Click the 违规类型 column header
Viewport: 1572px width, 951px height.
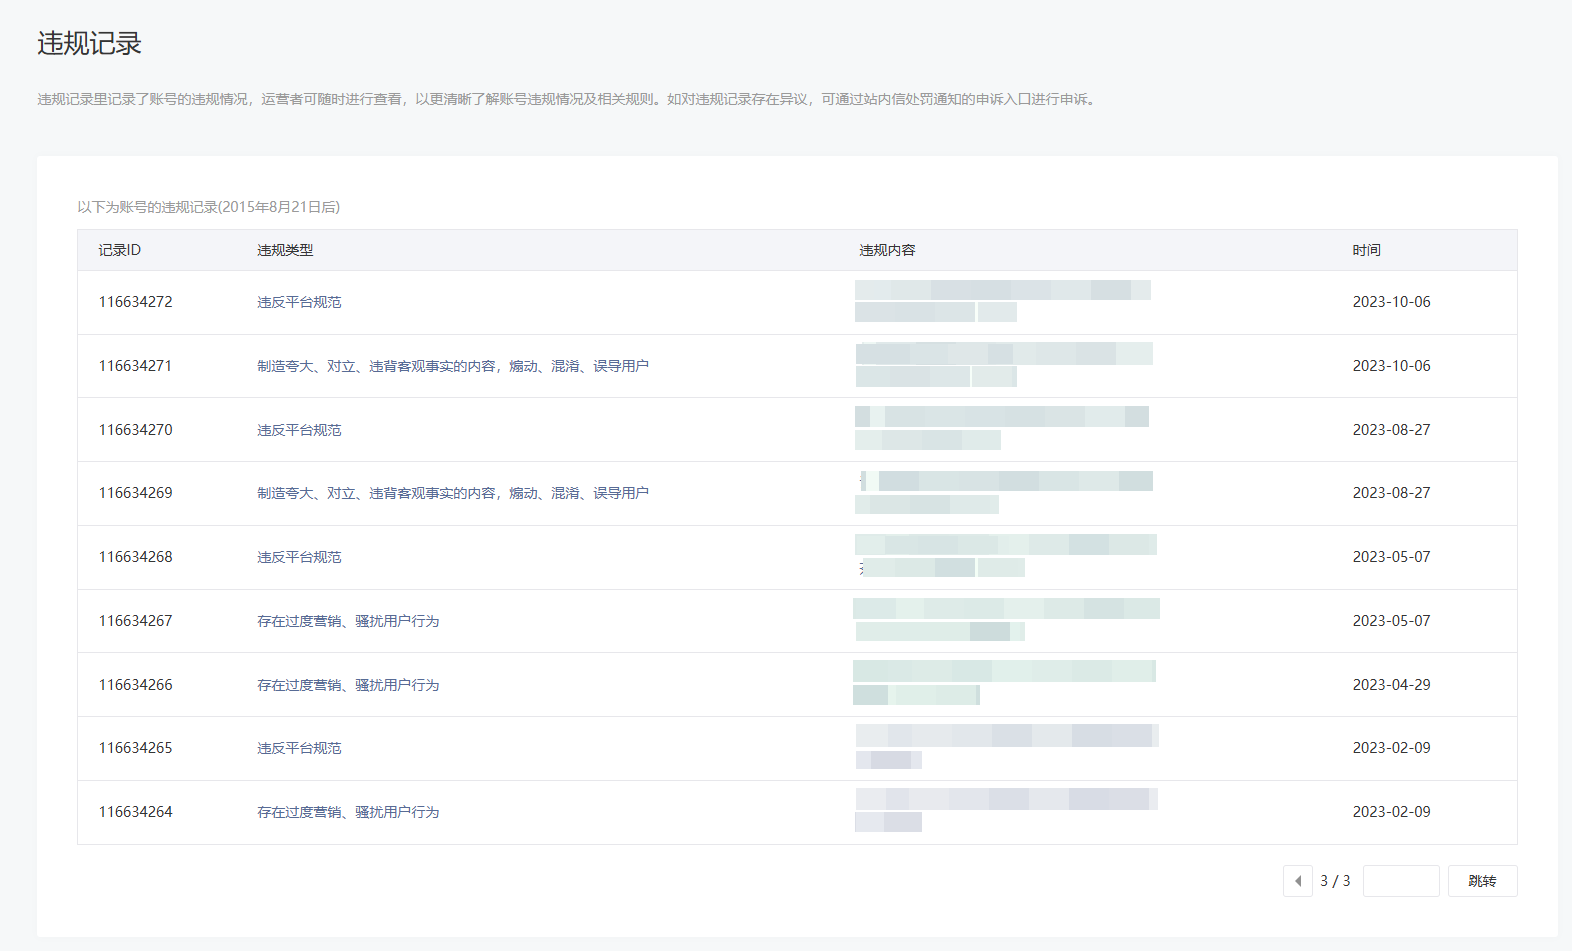point(285,250)
